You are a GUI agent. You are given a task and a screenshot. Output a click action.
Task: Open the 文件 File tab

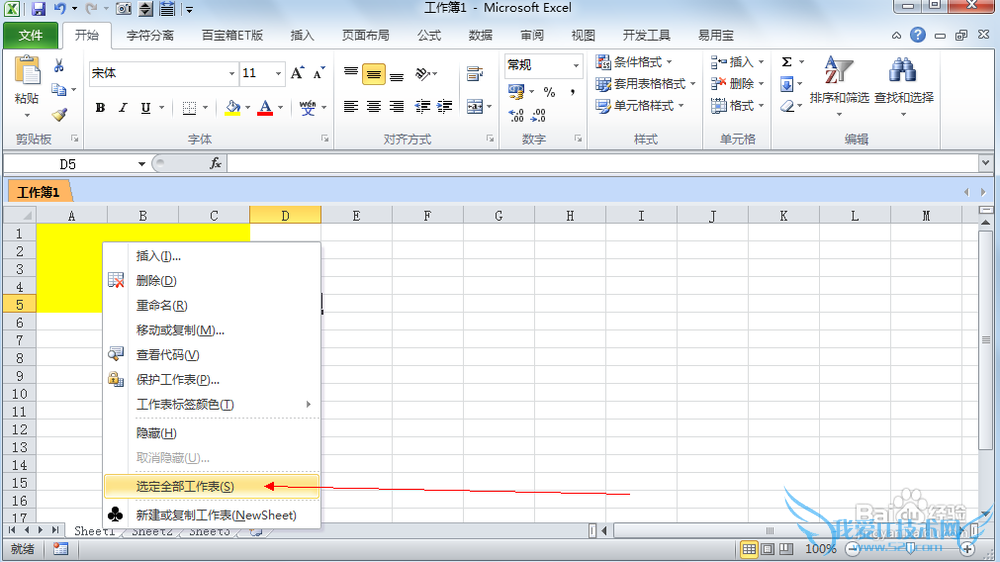(x=31, y=35)
